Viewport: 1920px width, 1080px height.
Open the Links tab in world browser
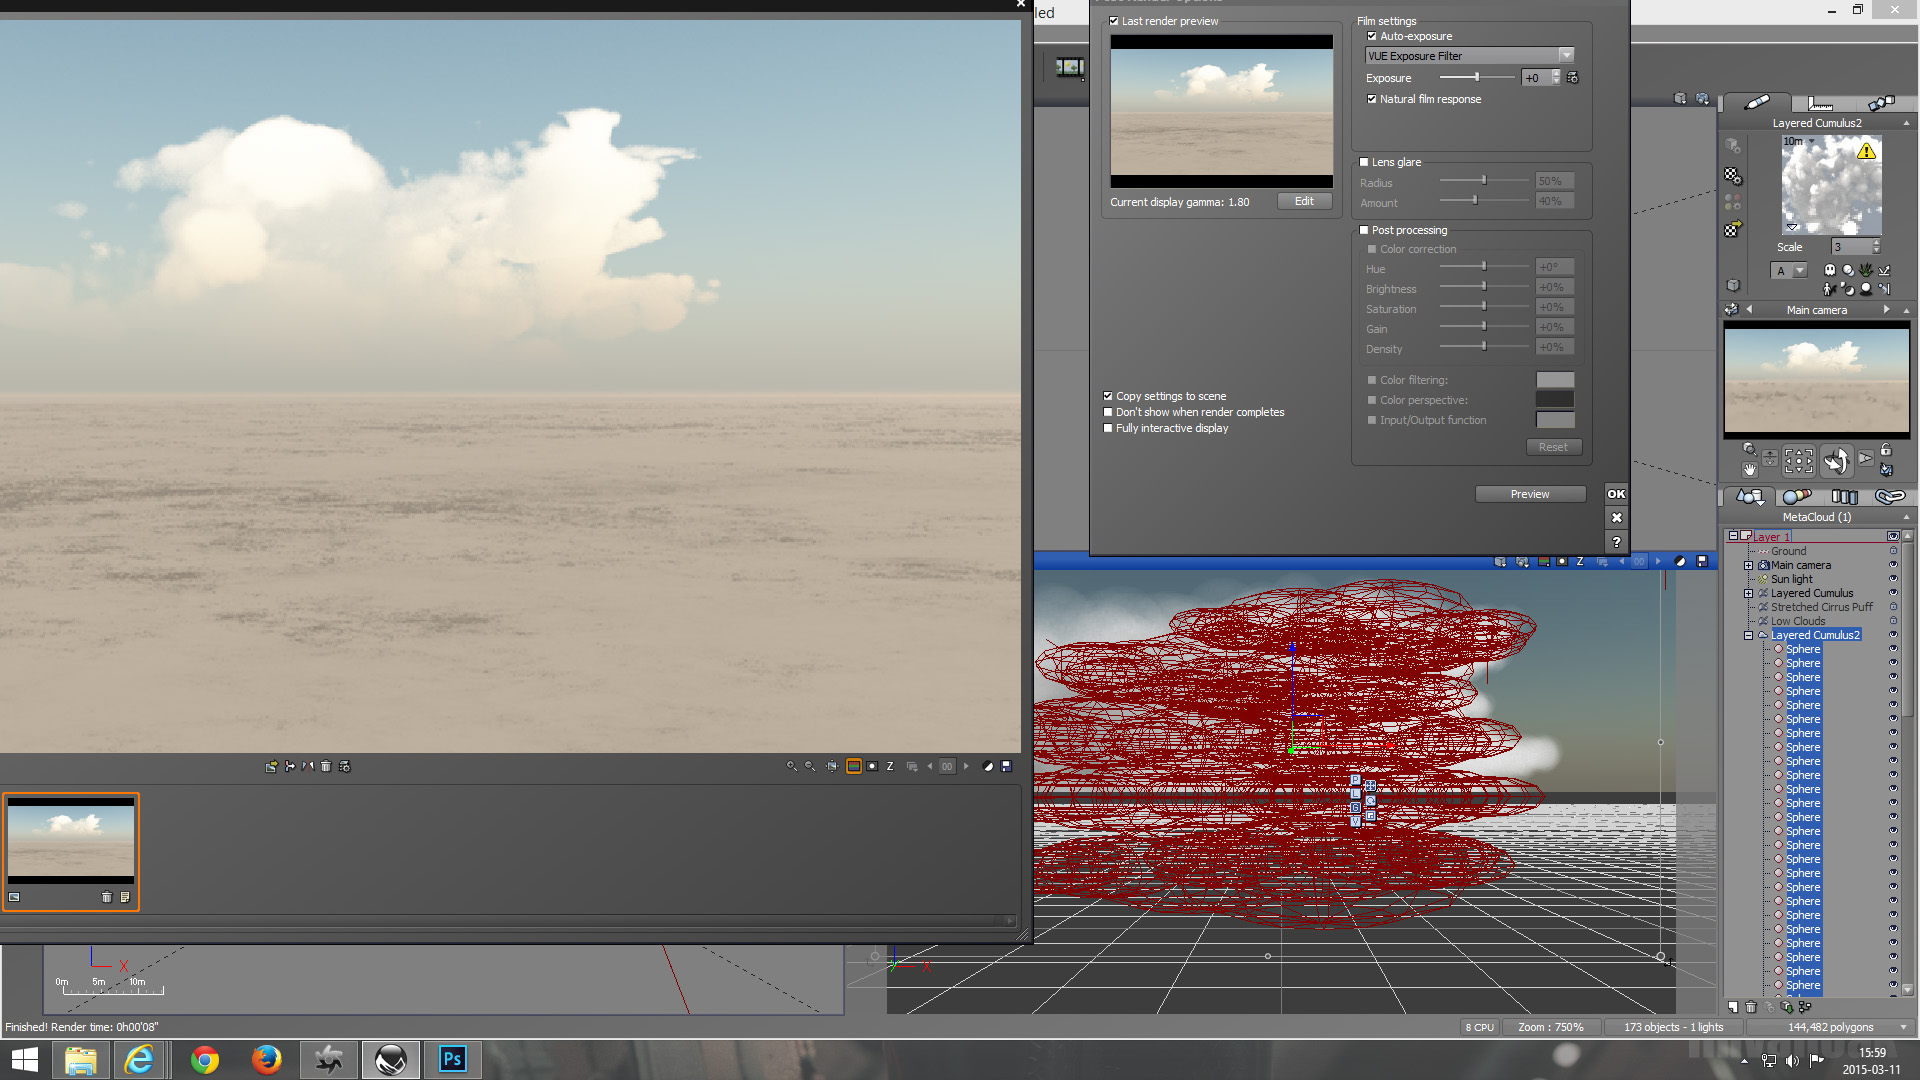(x=1889, y=497)
